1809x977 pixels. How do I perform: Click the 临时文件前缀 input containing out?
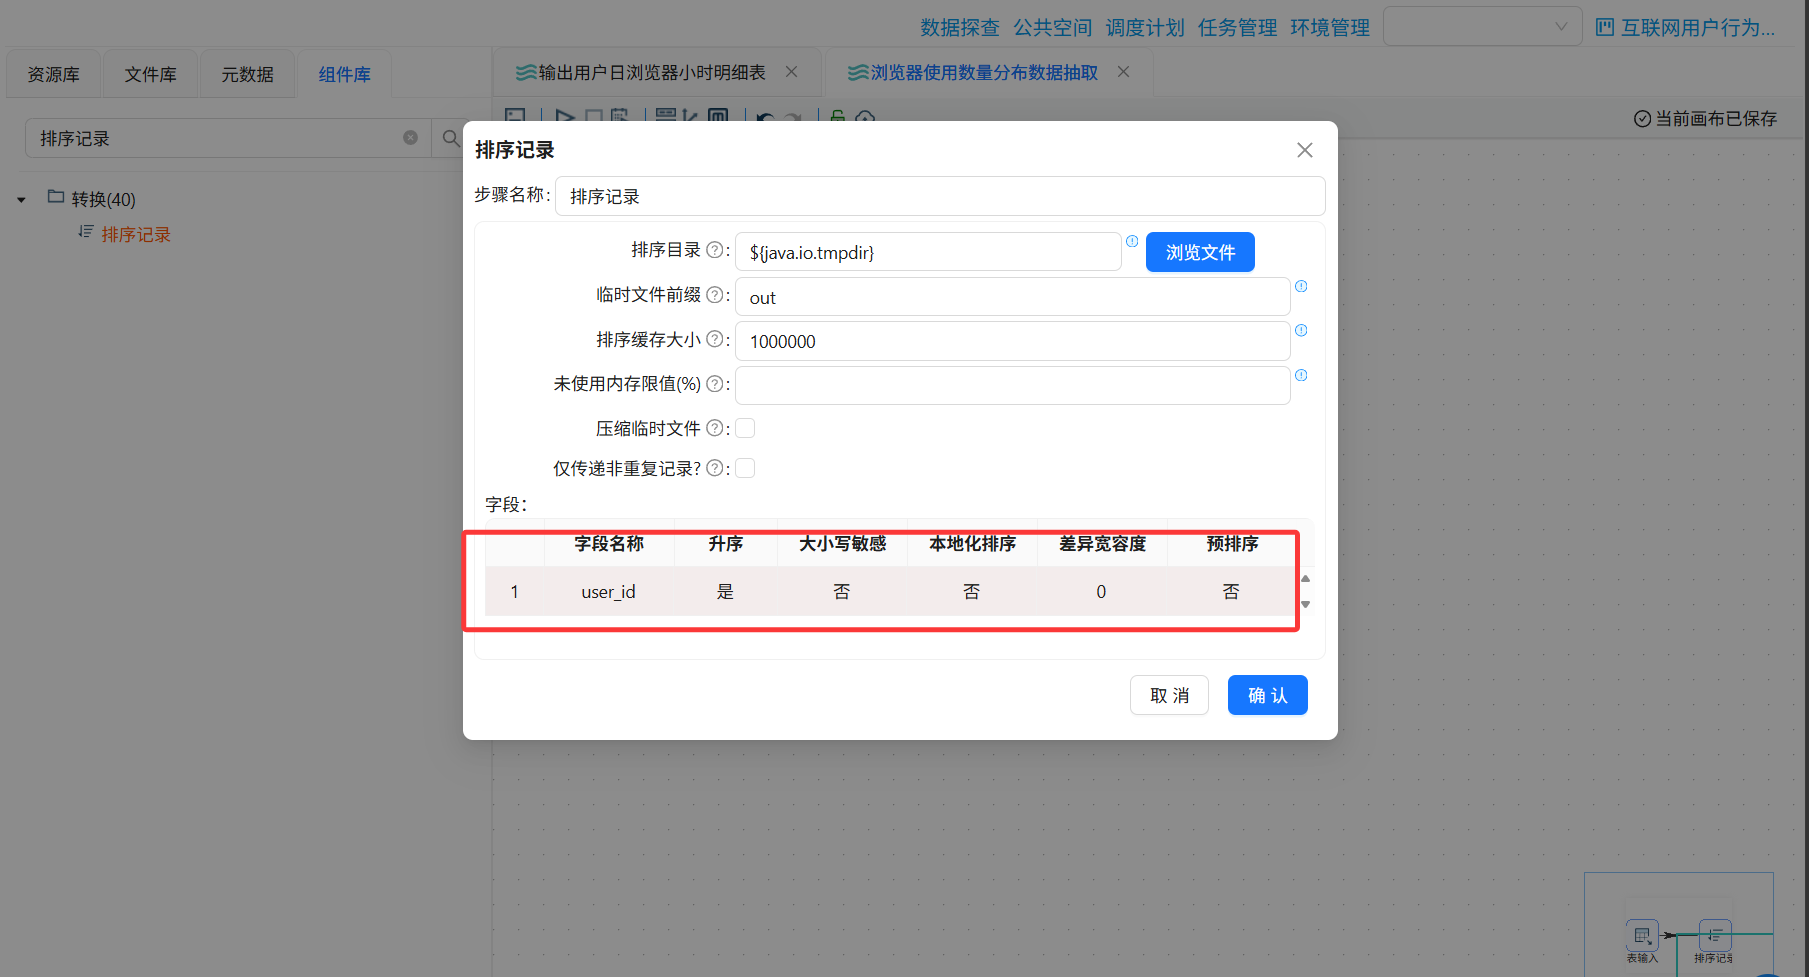(1012, 297)
